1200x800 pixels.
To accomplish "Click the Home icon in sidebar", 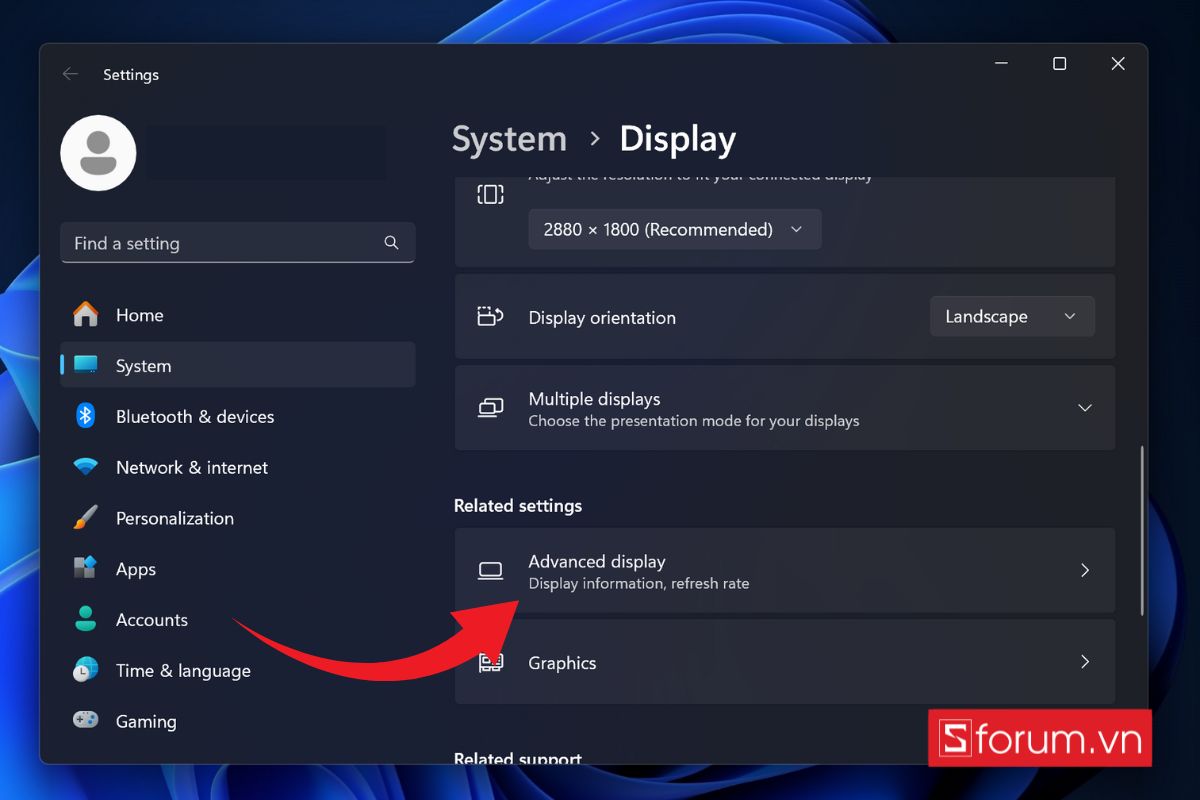I will pyautogui.click(x=86, y=315).
